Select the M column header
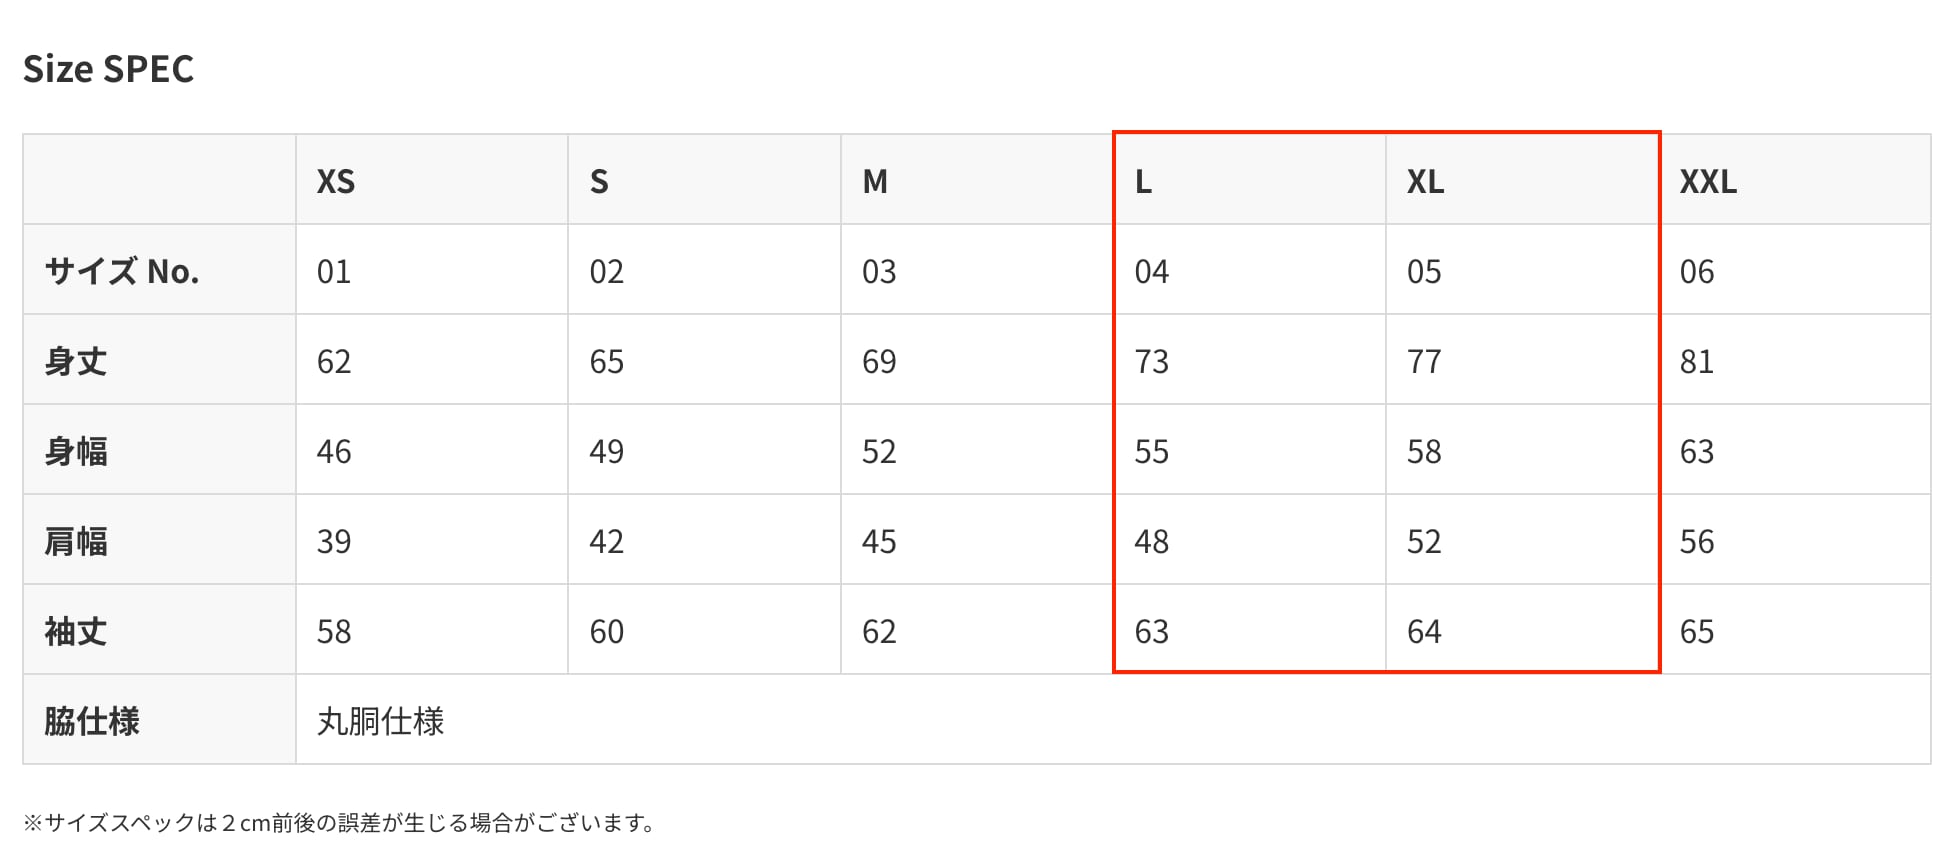This screenshot has width=1960, height=852. (x=875, y=181)
